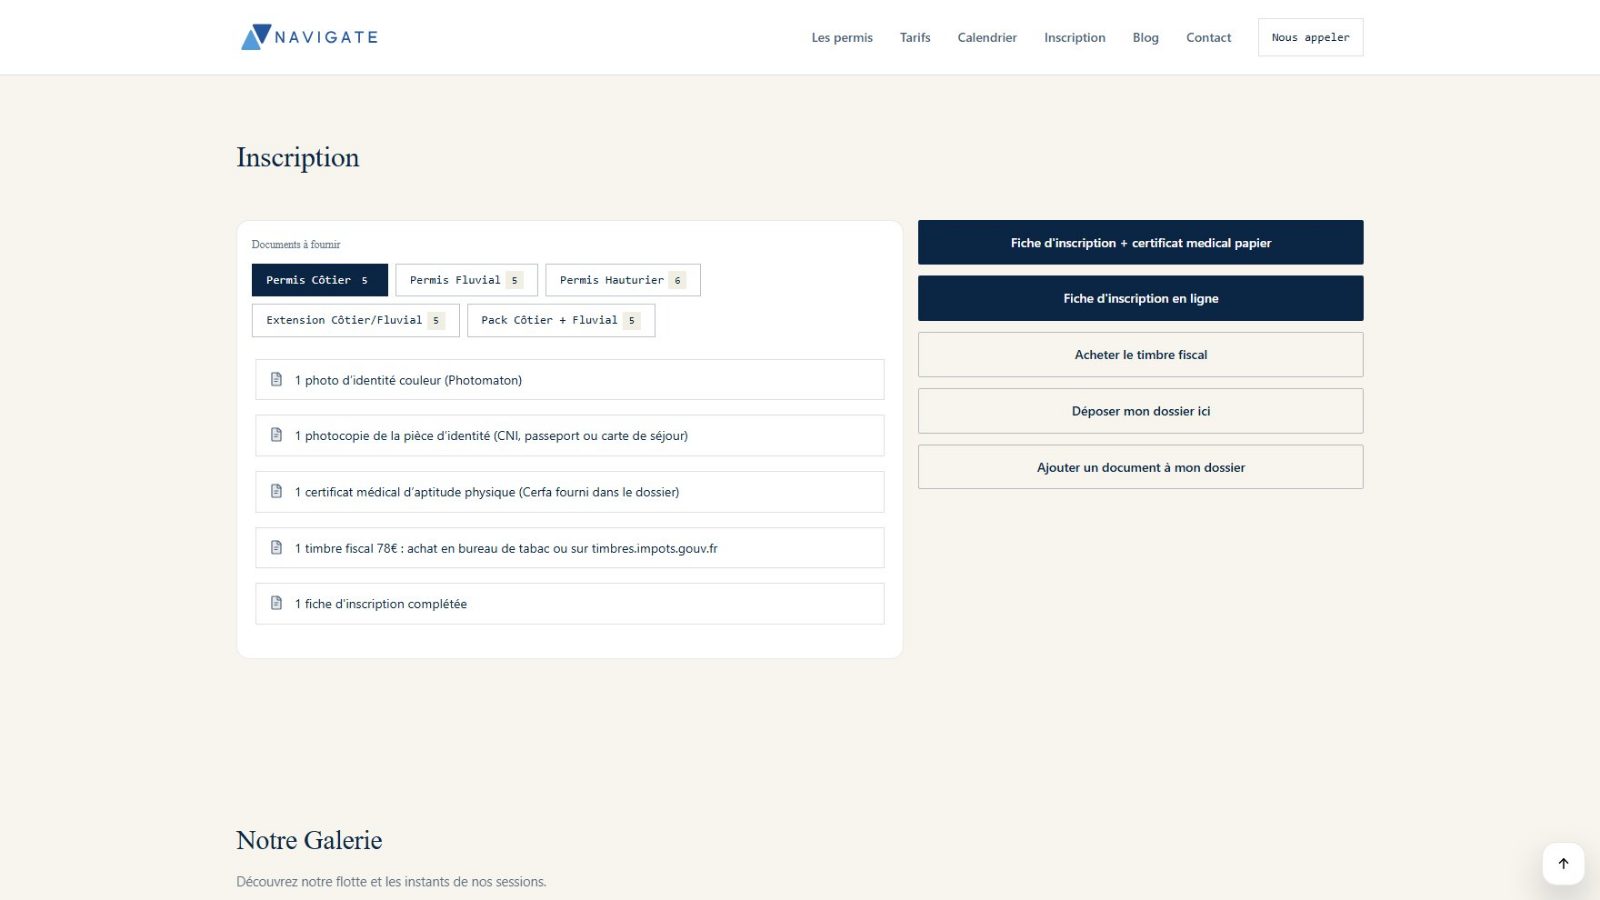Click the Navigate logo
Screen dimensions: 1600x900
(x=309, y=37)
